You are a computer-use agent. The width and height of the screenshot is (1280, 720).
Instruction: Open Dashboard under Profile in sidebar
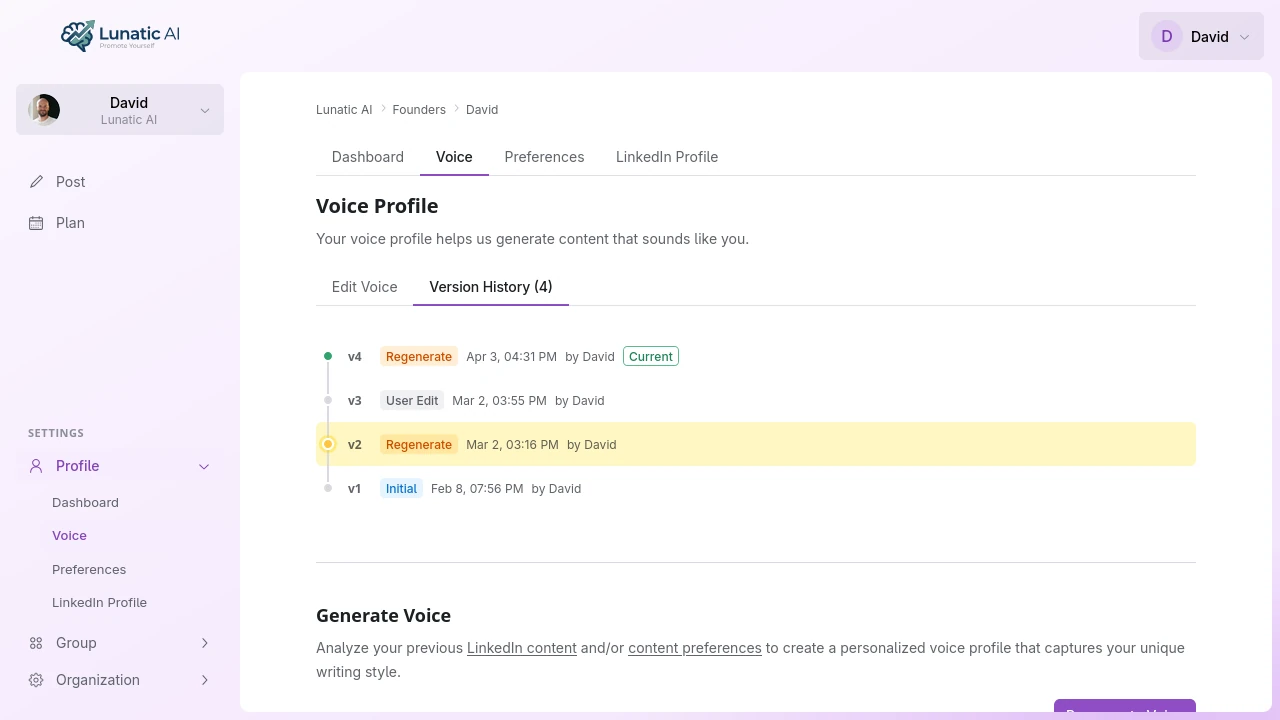point(85,502)
